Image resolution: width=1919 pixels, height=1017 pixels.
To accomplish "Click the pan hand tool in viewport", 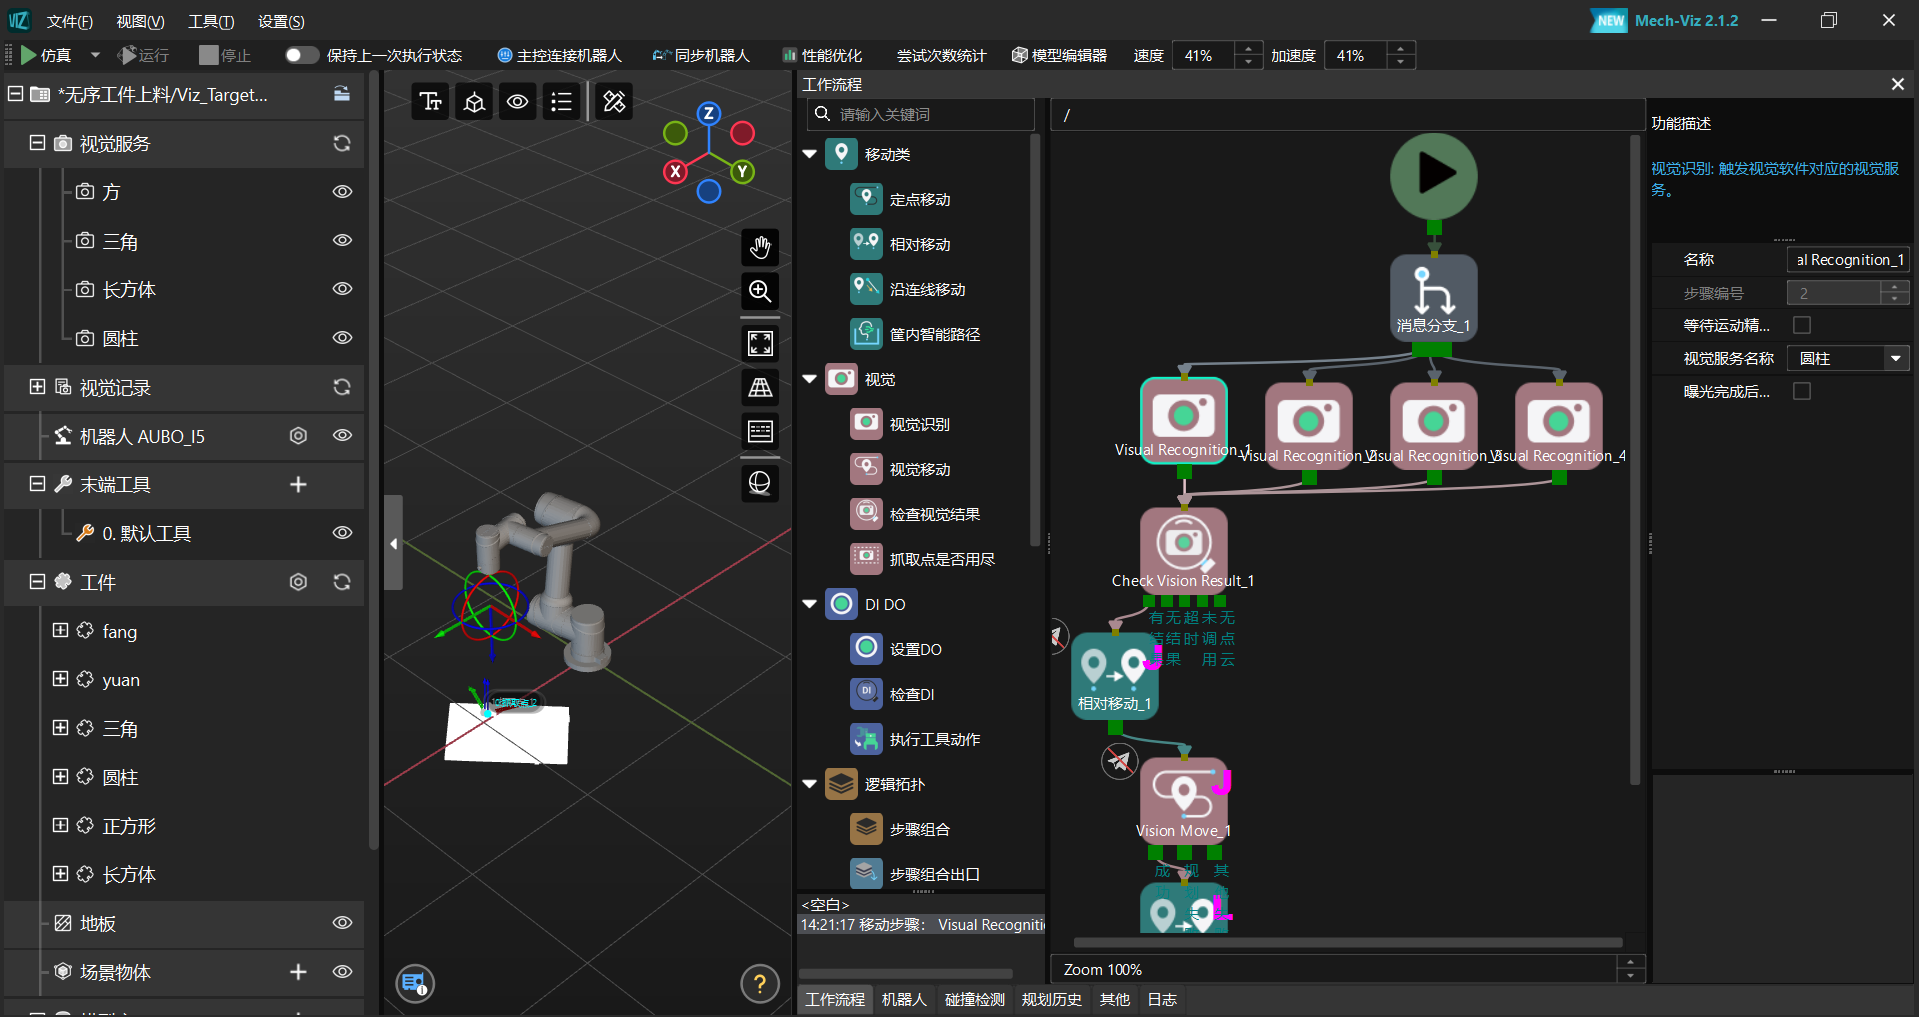I will coord(760,247).
